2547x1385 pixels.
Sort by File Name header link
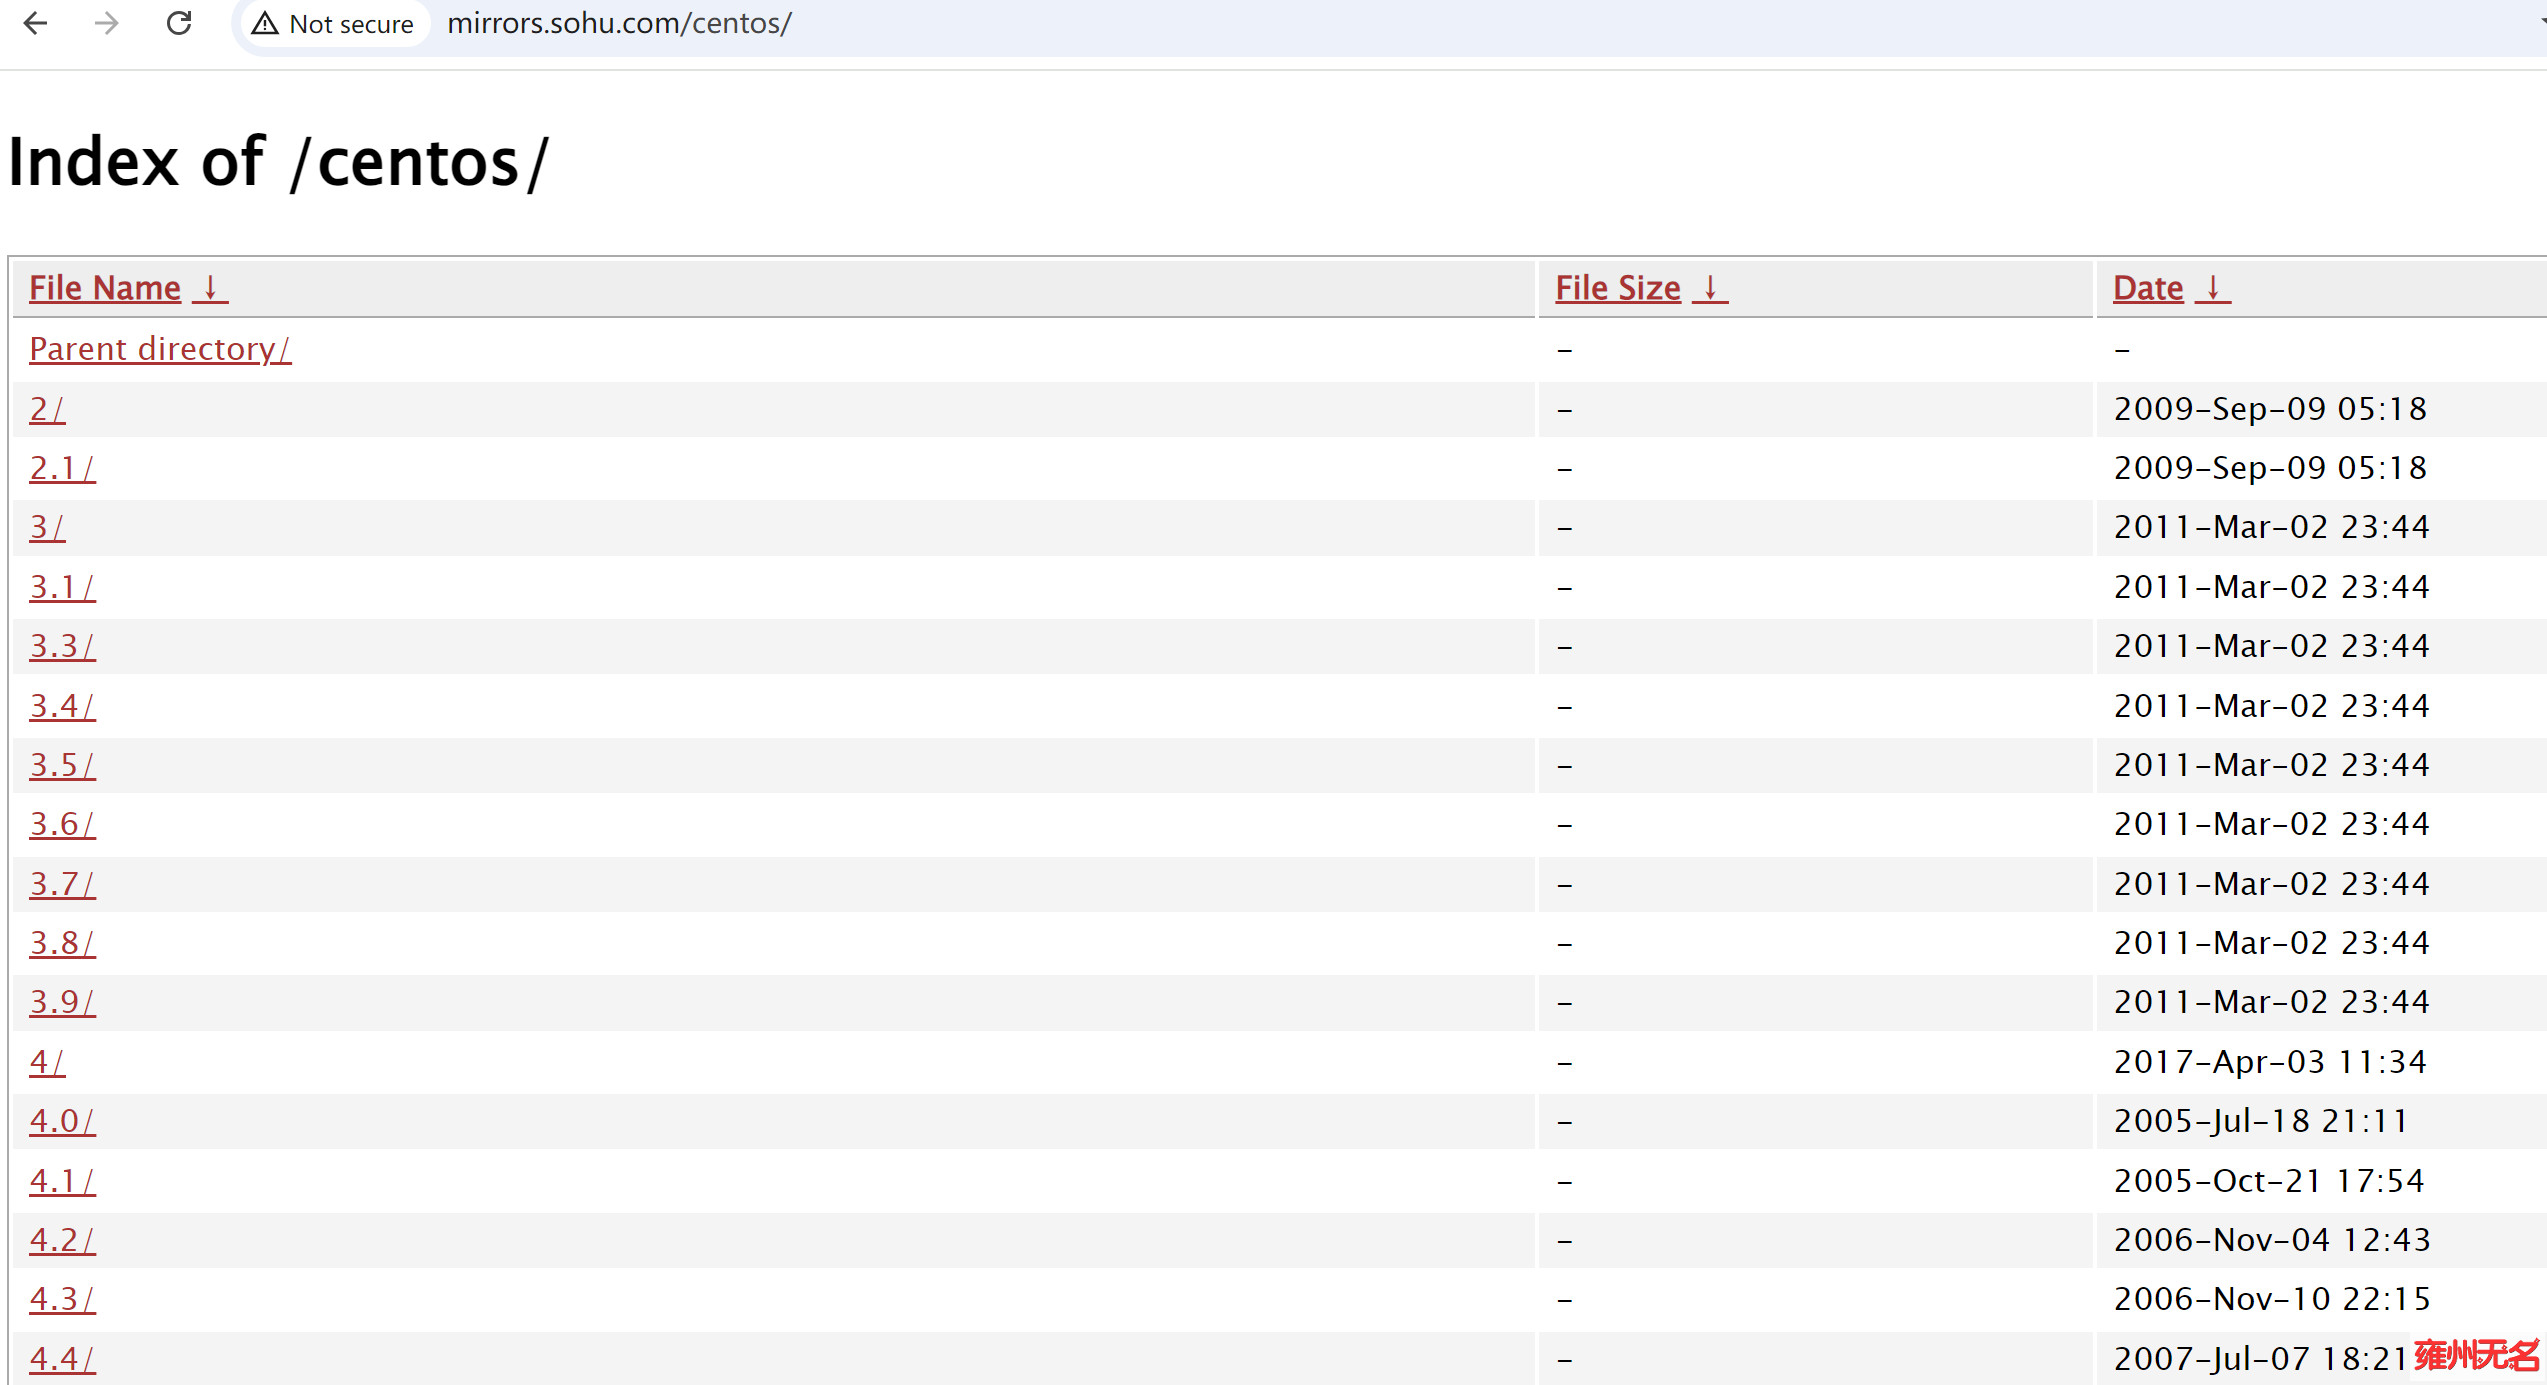click(105, 288)
